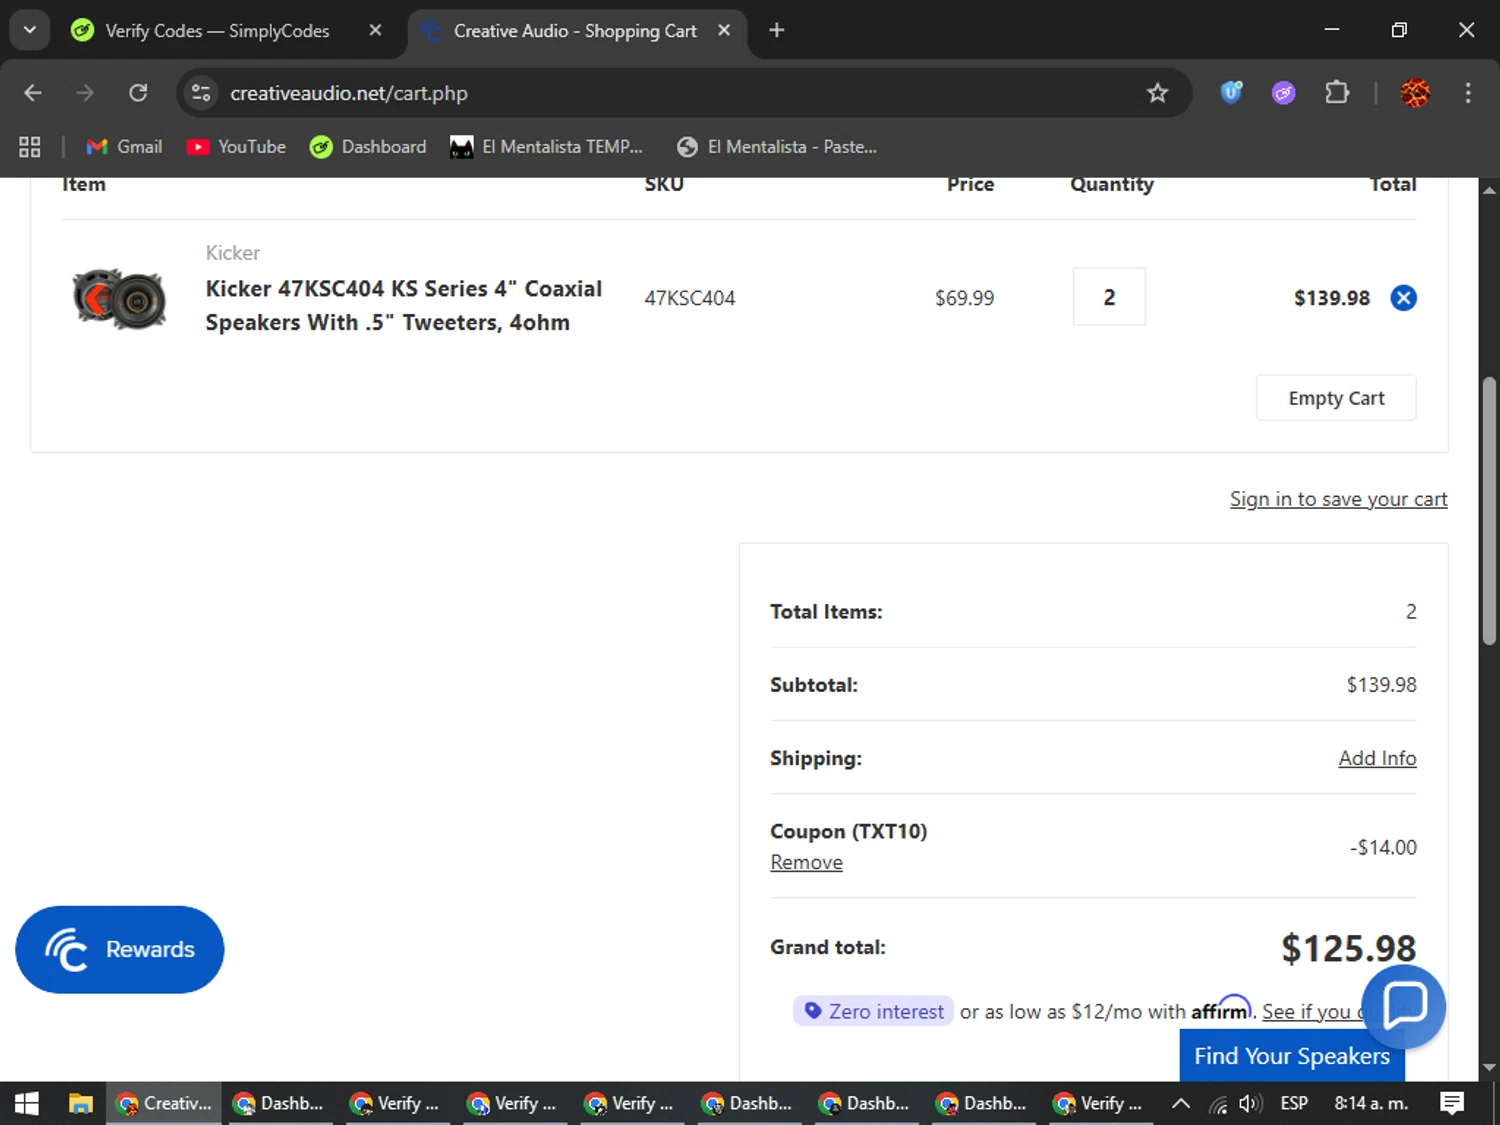Click Sign in to save your cart
Image resolution: width=1500 pixels, height=1125 pixels.
[x=1338, y=499]
